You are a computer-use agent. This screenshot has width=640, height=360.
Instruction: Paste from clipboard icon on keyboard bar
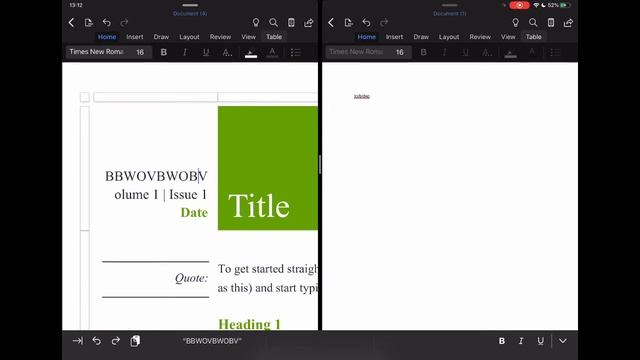click(x=135, y=340)
